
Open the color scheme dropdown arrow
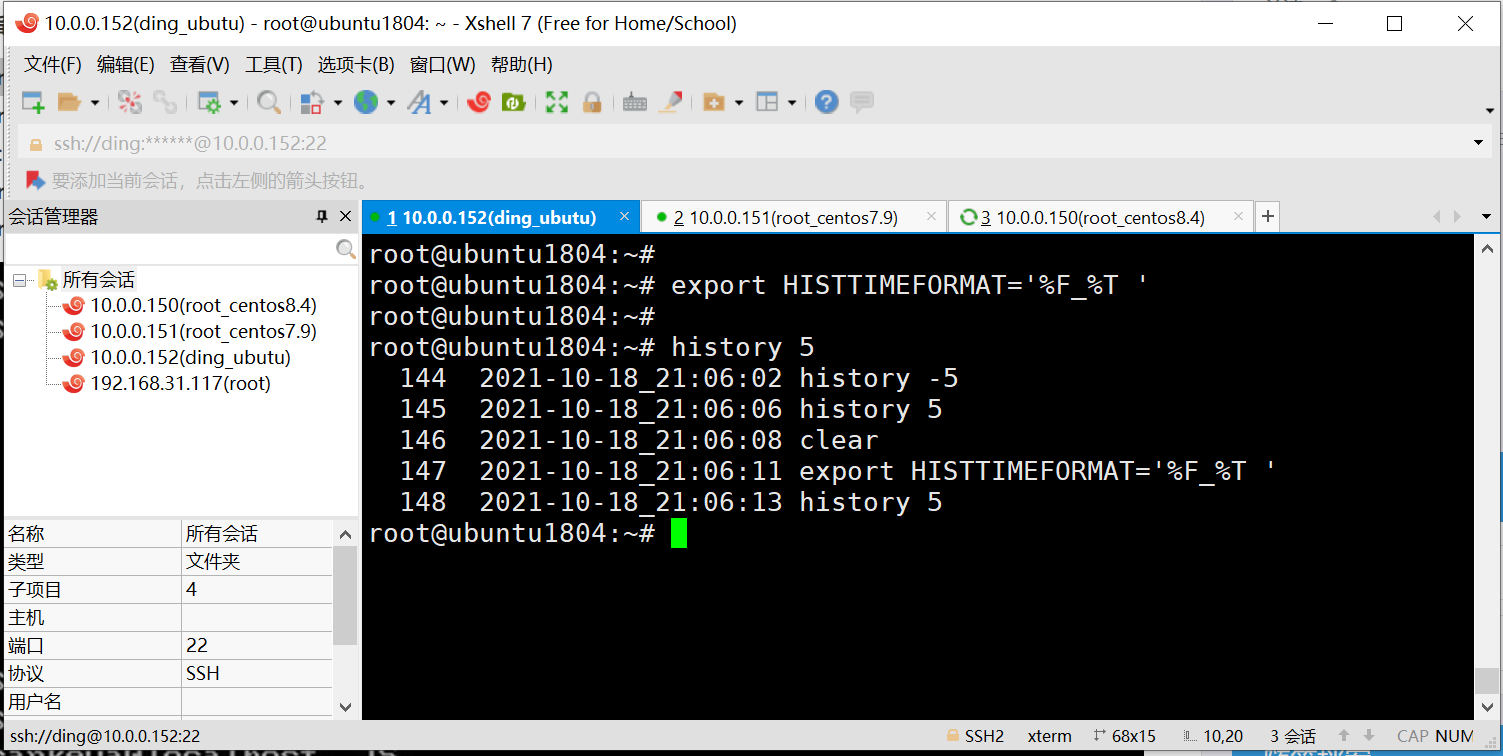[x=338, y=102]
